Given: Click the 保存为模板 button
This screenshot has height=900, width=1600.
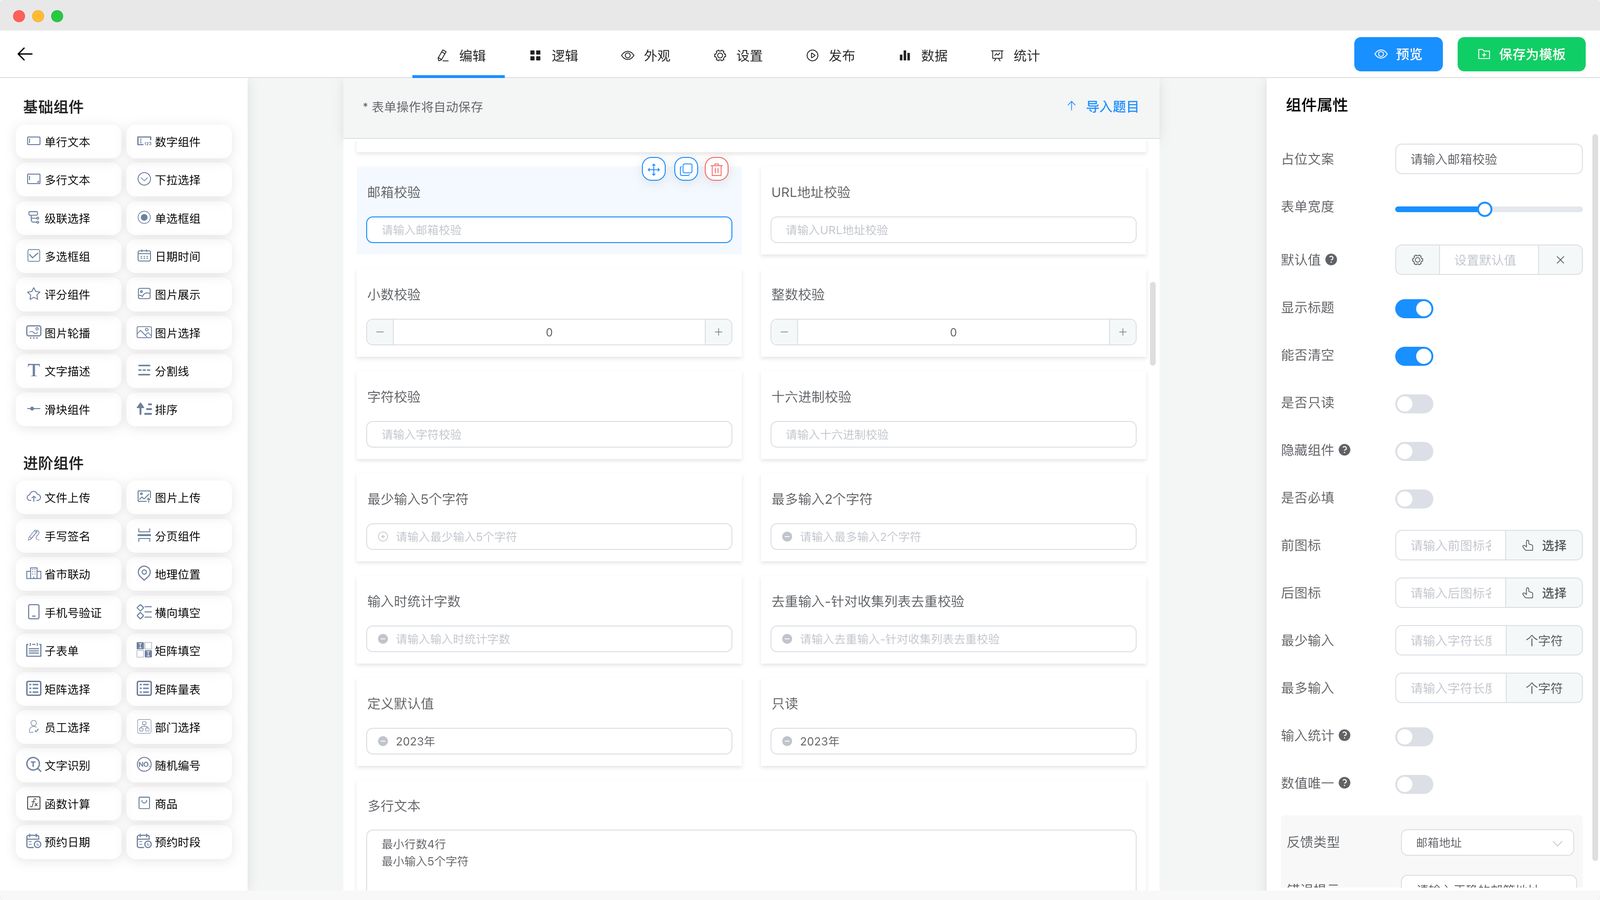Looking at the screenshot, I should [x=1521, y=54].
